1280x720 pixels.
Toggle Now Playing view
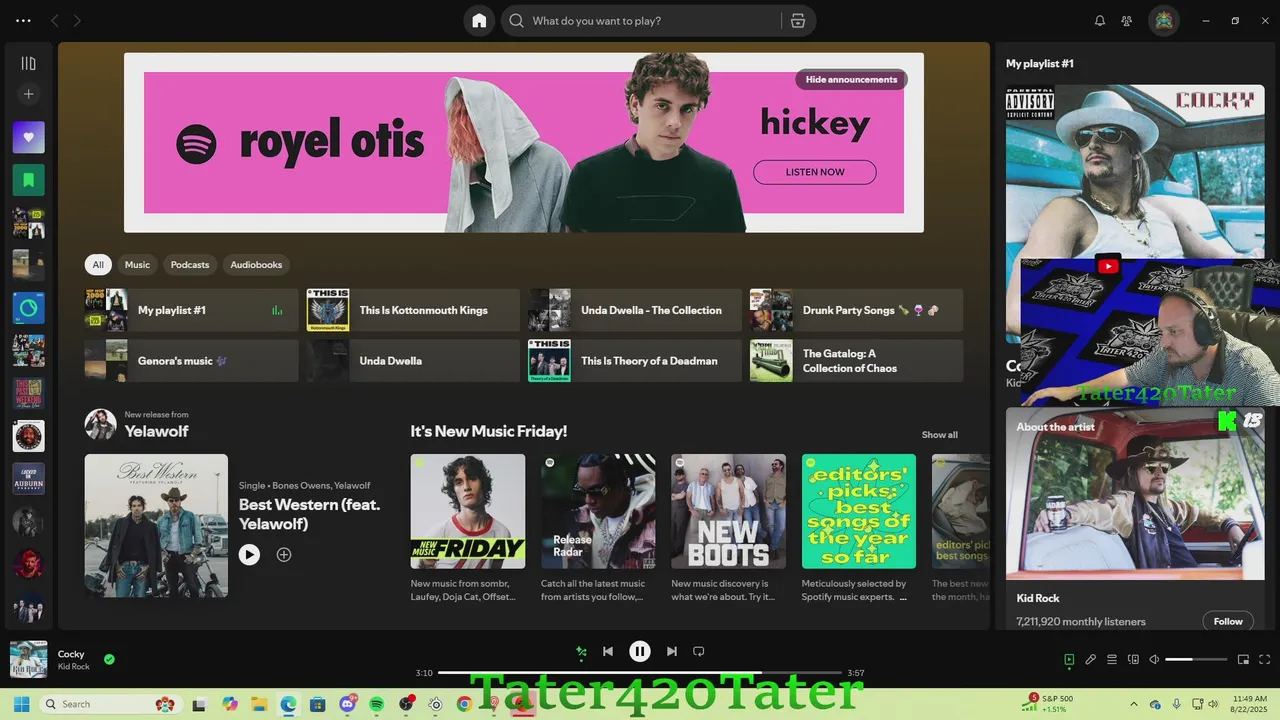point(1069,660)
